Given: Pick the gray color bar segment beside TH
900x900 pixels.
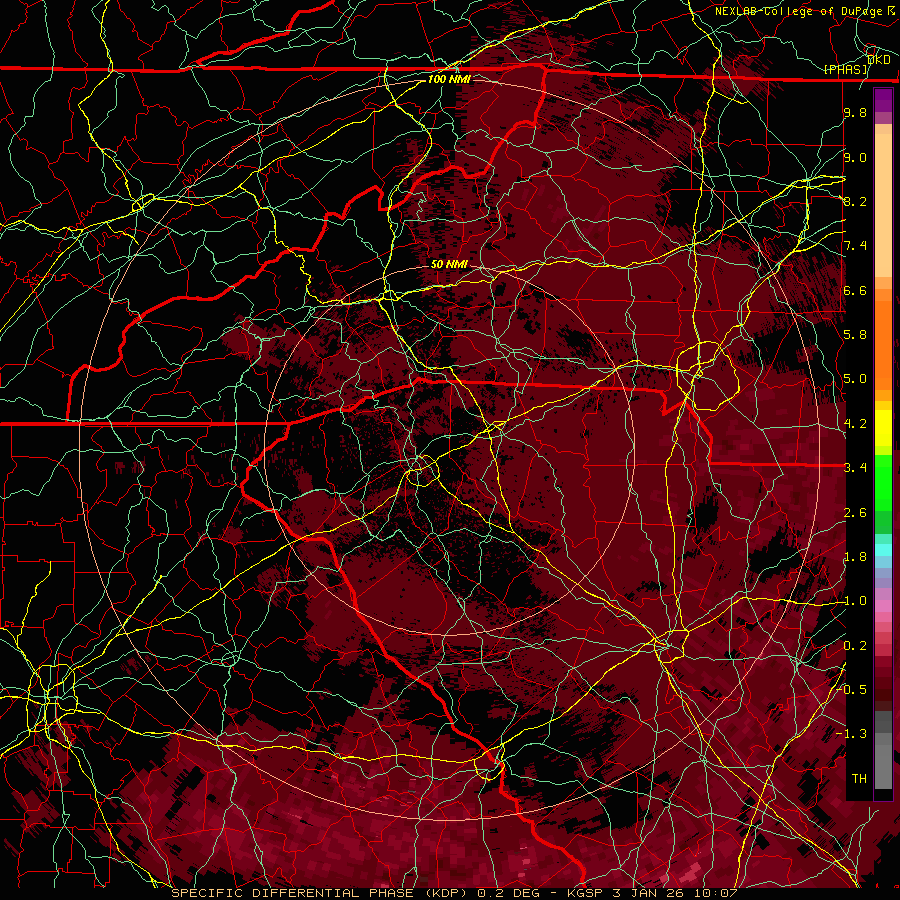Looking at the screenshot, I should (883, 768).
